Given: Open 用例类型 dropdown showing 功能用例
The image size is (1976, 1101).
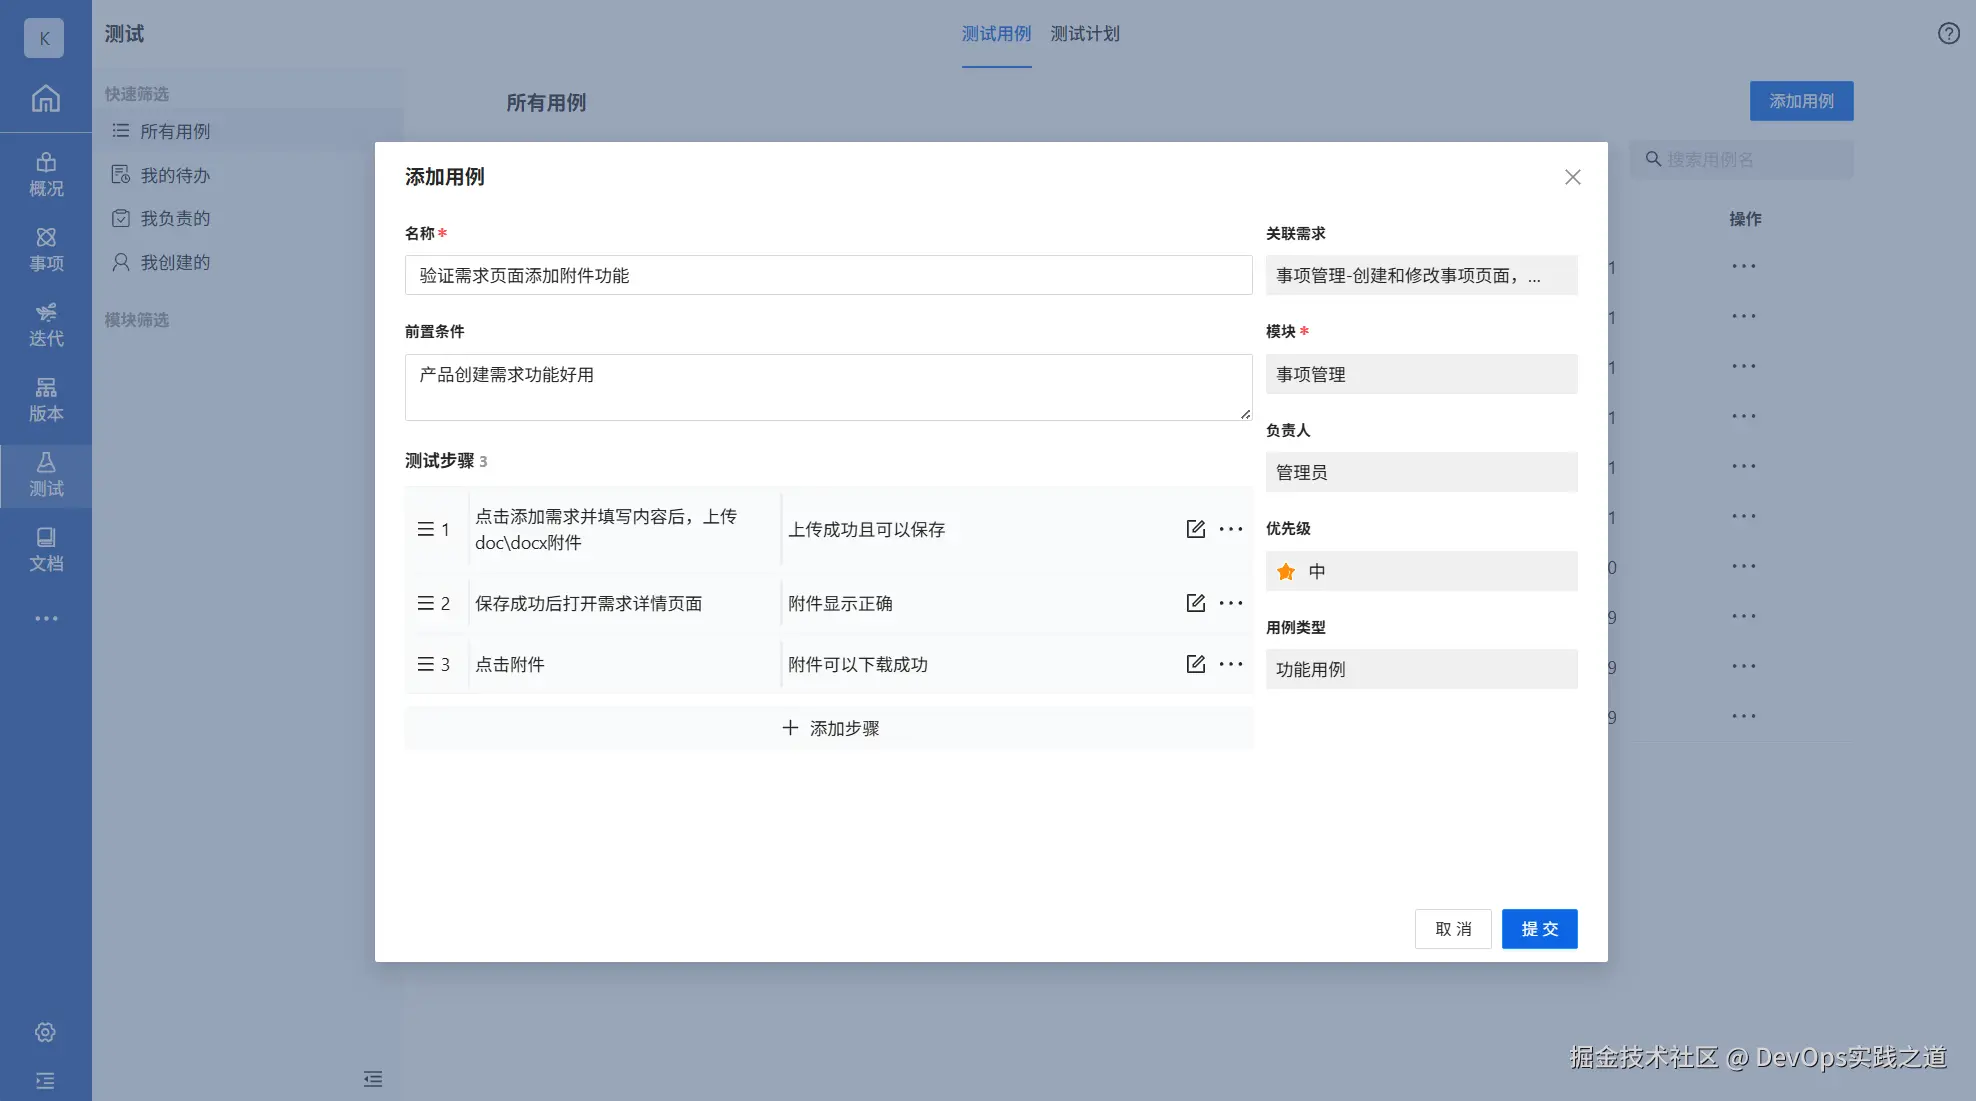Looking at the screenshot, I should click(1421, 669).
